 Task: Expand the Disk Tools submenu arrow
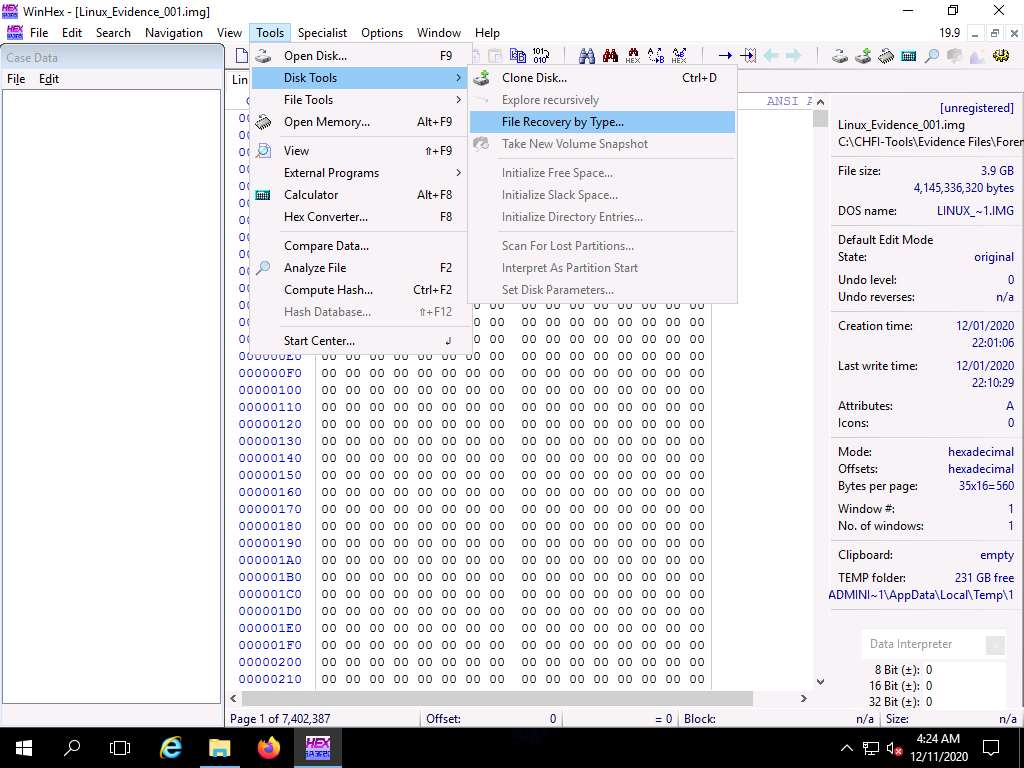pyautogui.click(x=458, y=78)
